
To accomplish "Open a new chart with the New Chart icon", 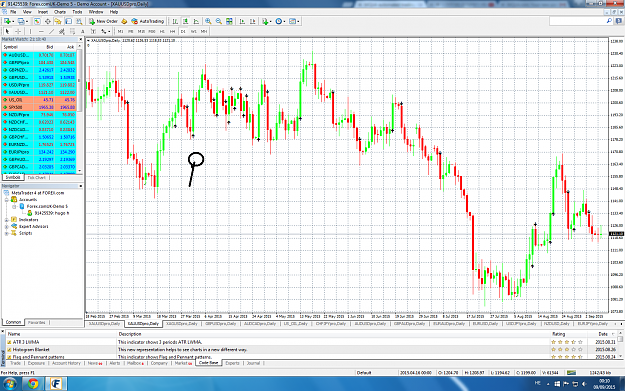I will click(x=7, y=21).
